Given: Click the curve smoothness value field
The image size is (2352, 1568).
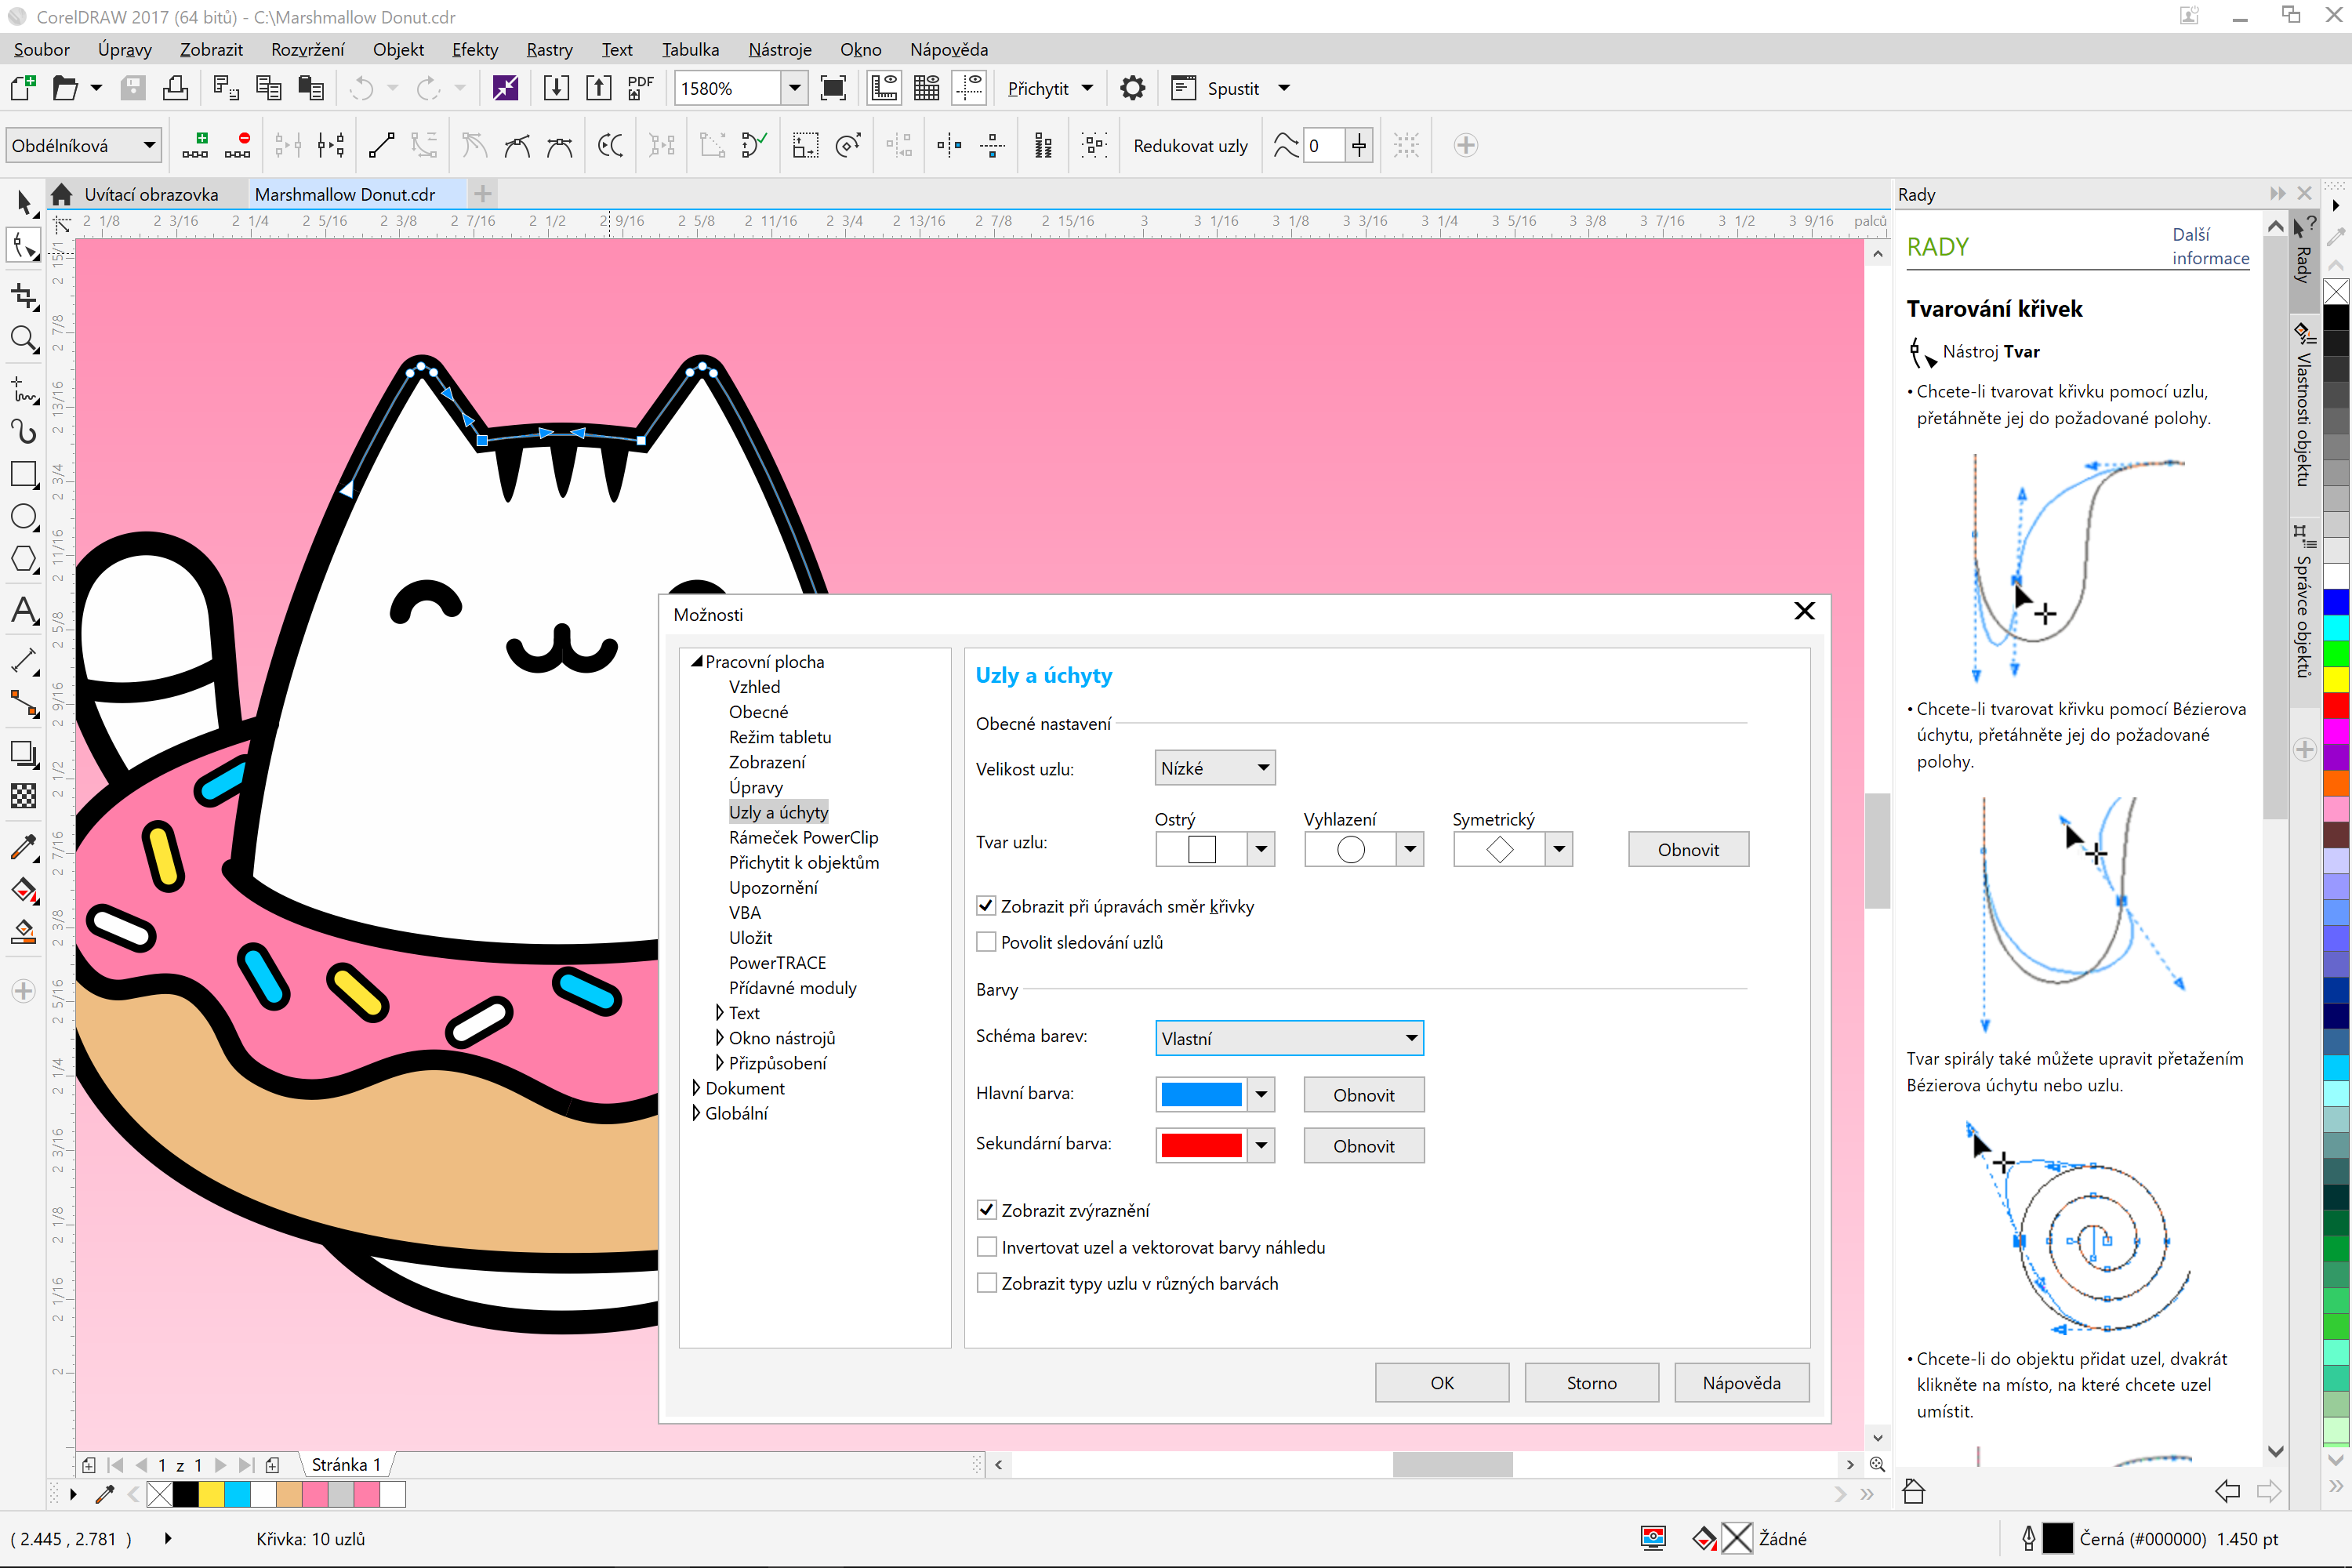Looking at the screenshot, I should (1324, 145).
